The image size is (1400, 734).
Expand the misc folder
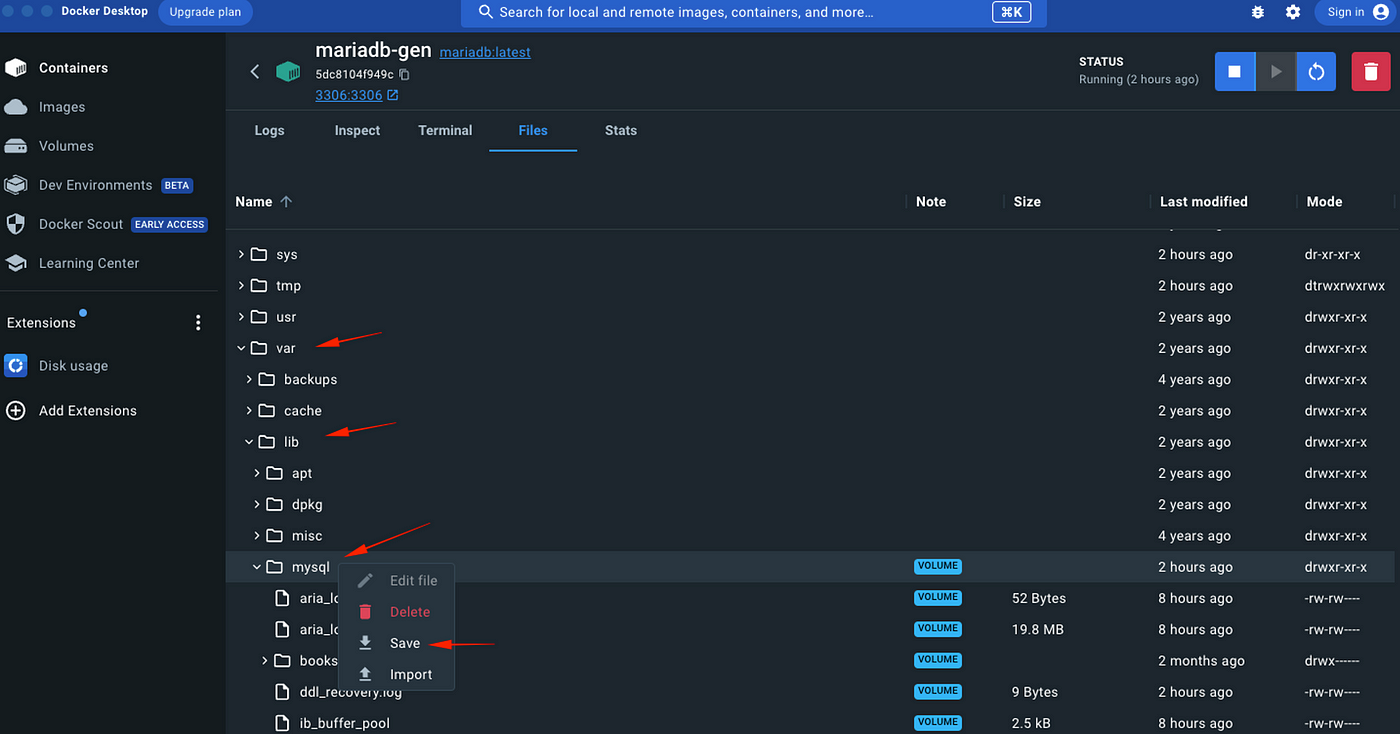(x=258, y=536)
